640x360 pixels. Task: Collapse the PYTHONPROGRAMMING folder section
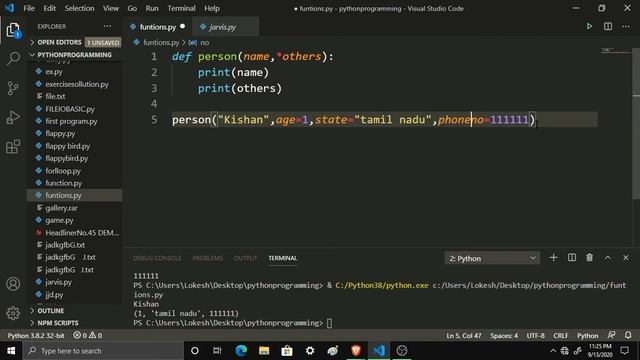click(x=75, y=55)
